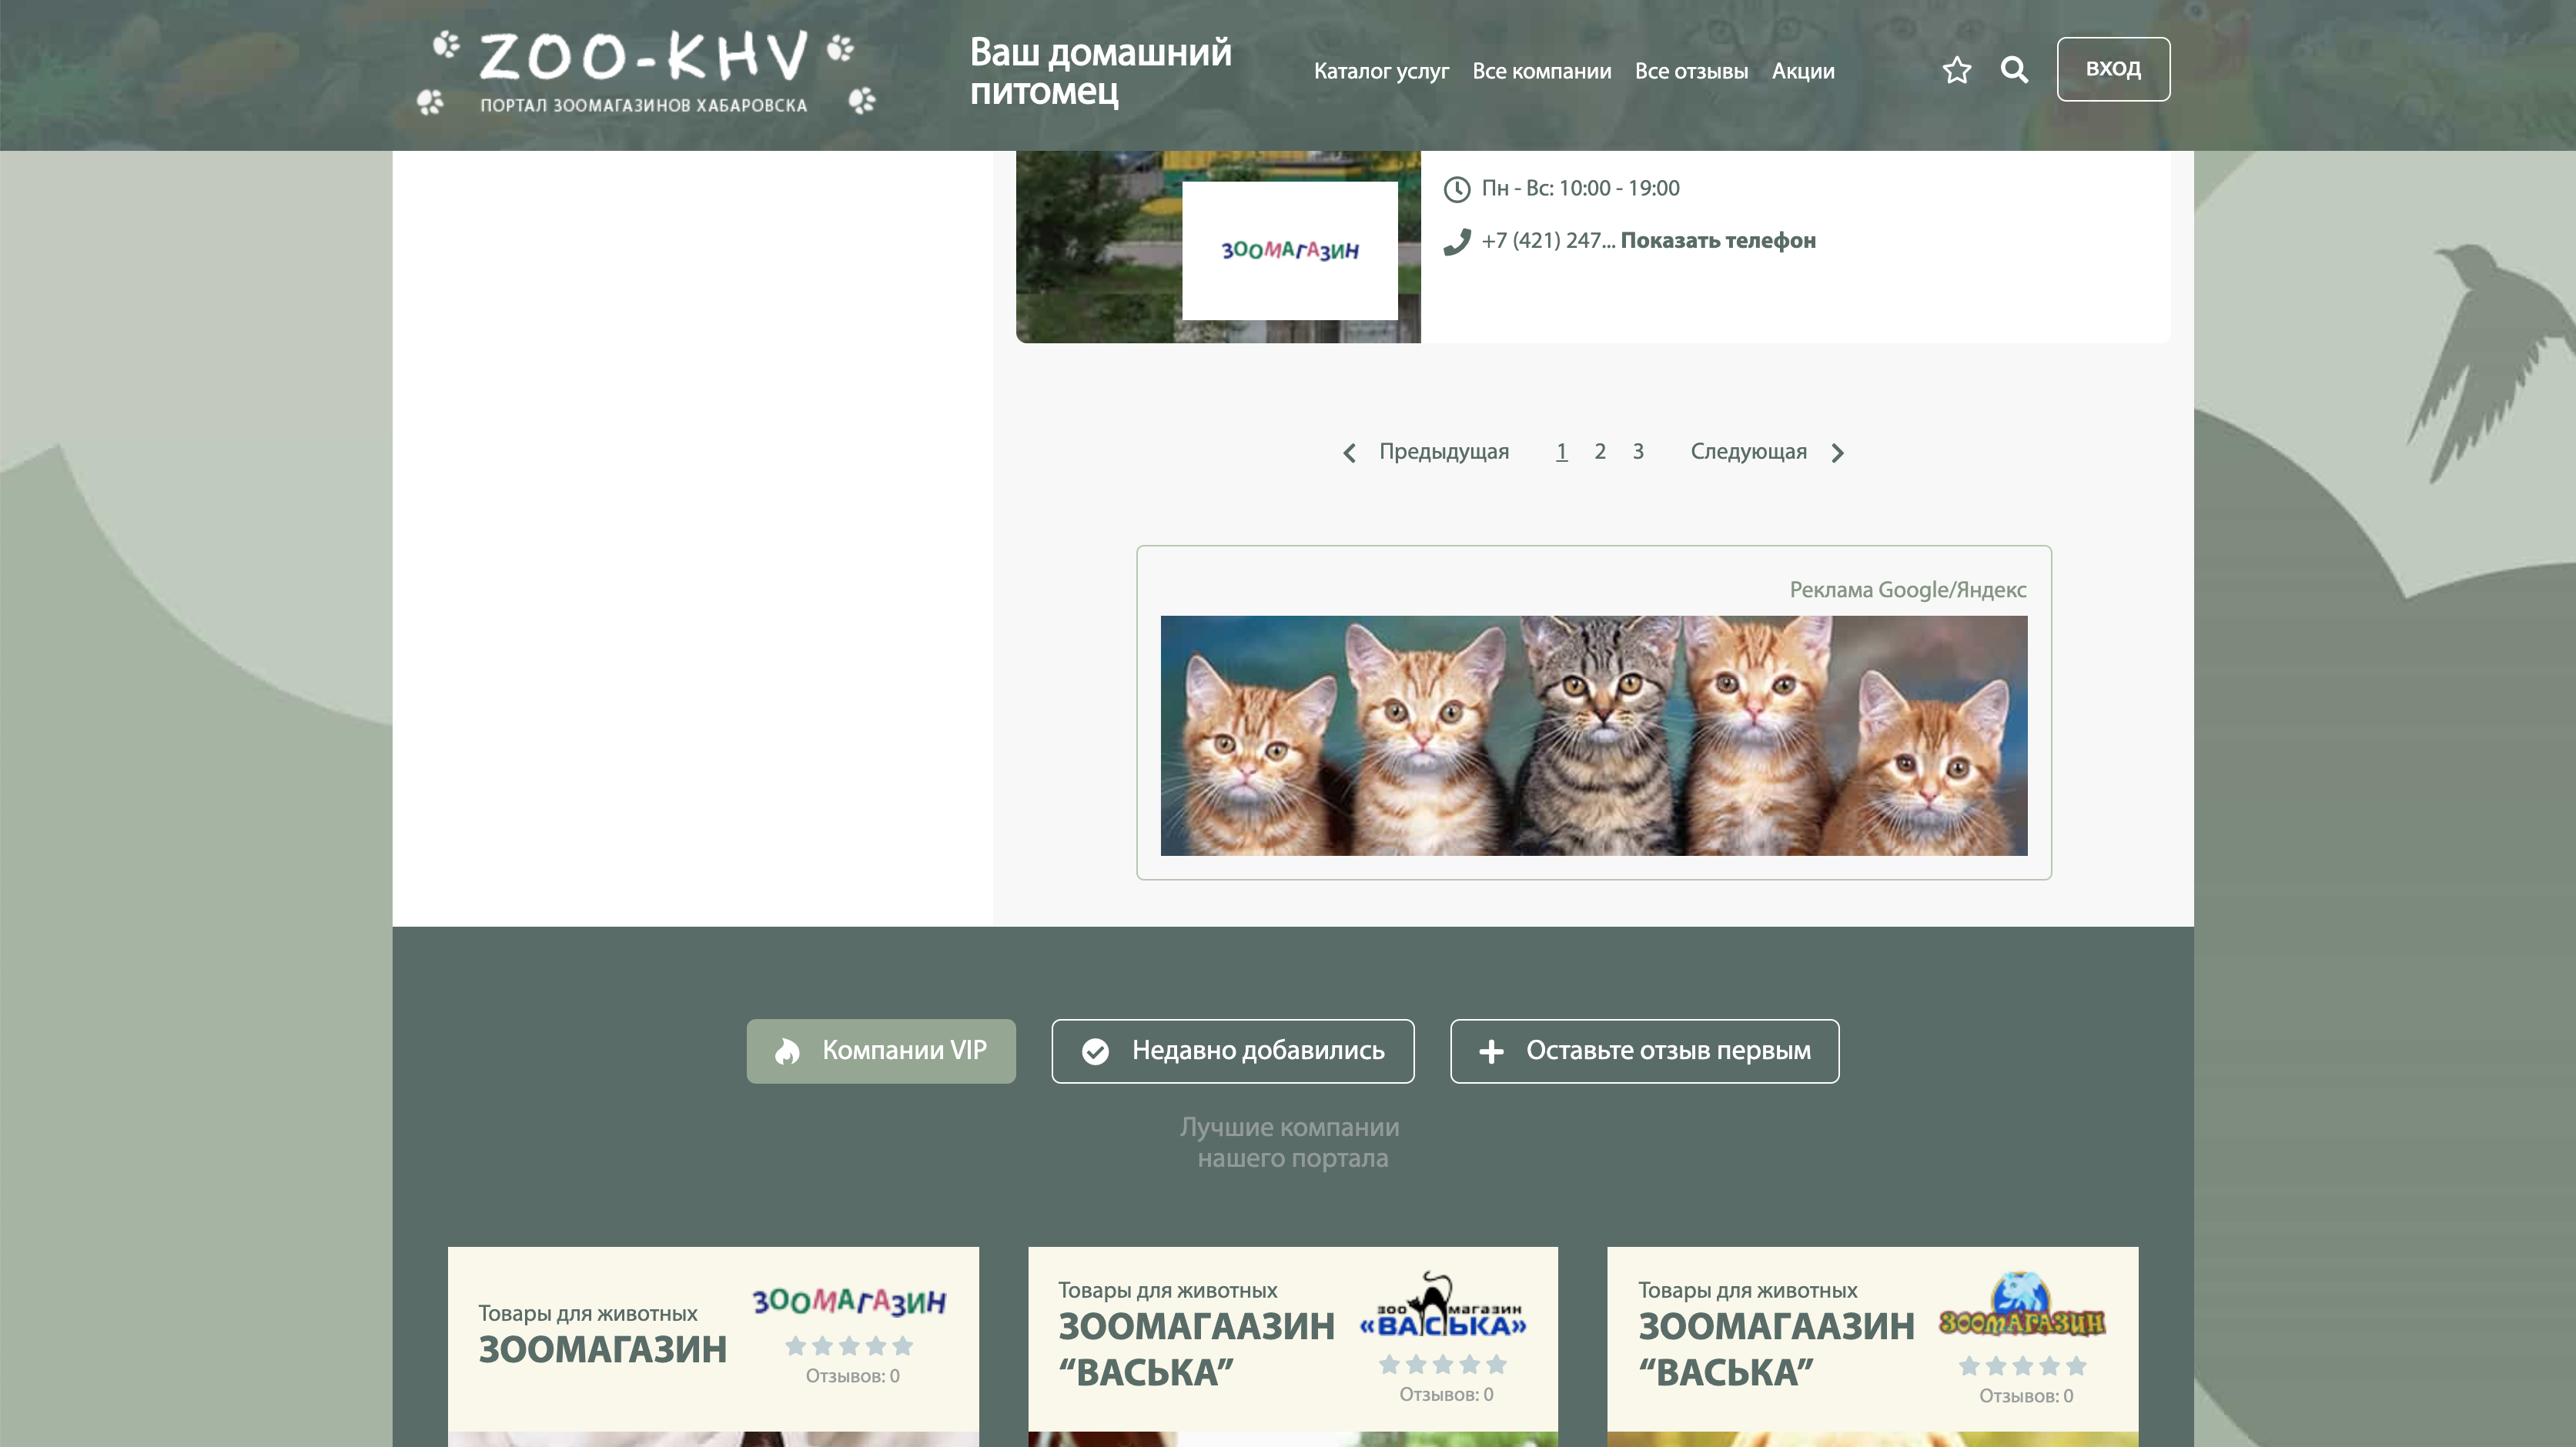Click the kittens advertisement banner
2576x1447 pixels.
[x=1594, y=735]
